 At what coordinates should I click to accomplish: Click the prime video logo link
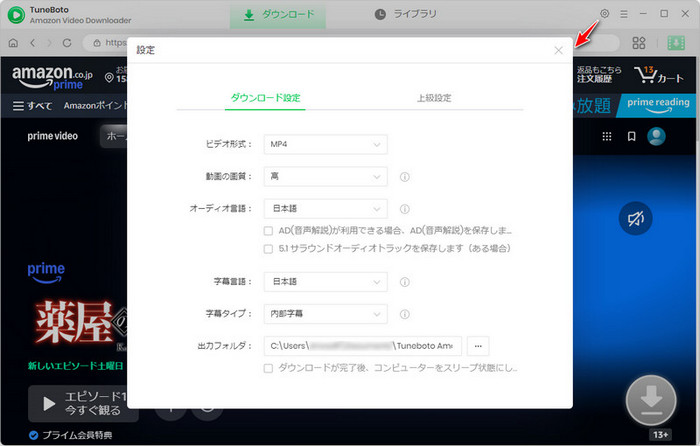coord(53,136)
